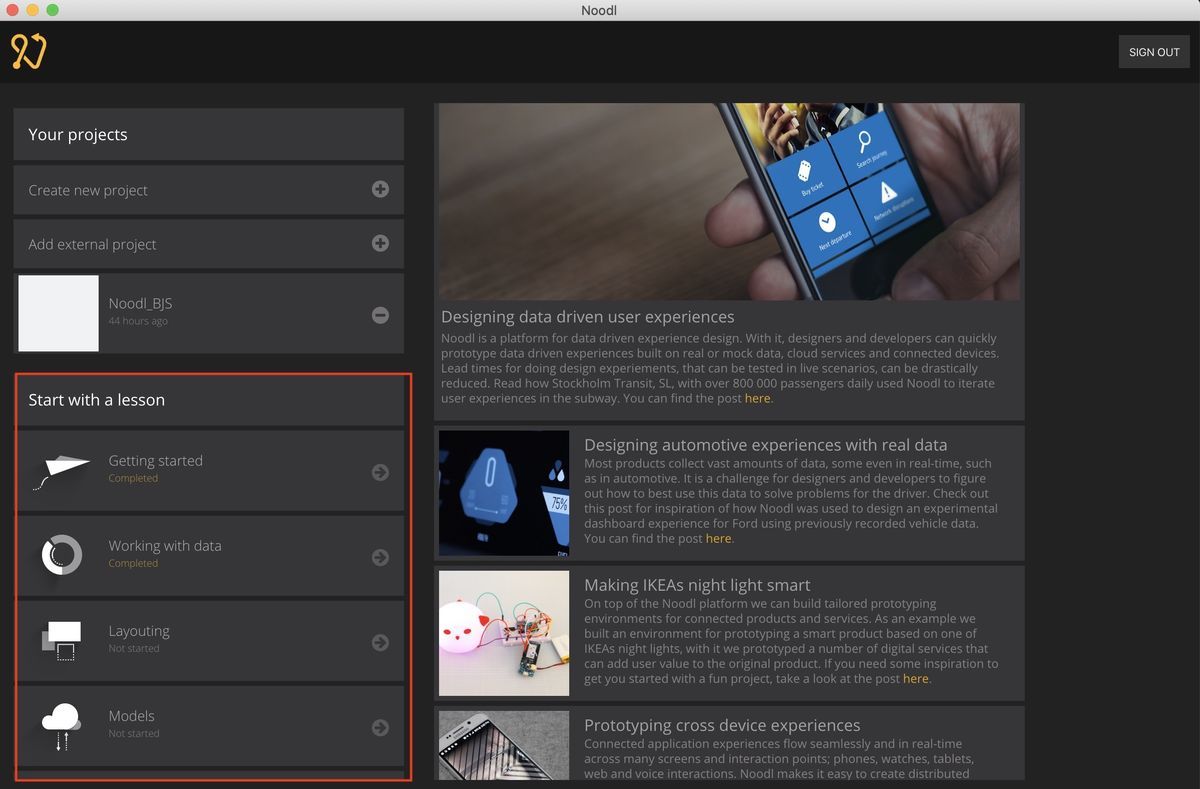The height and width of the screenshot is (789, 1200).
Task: Select the Noodl_BJS project name
Action: pos(140,303)
